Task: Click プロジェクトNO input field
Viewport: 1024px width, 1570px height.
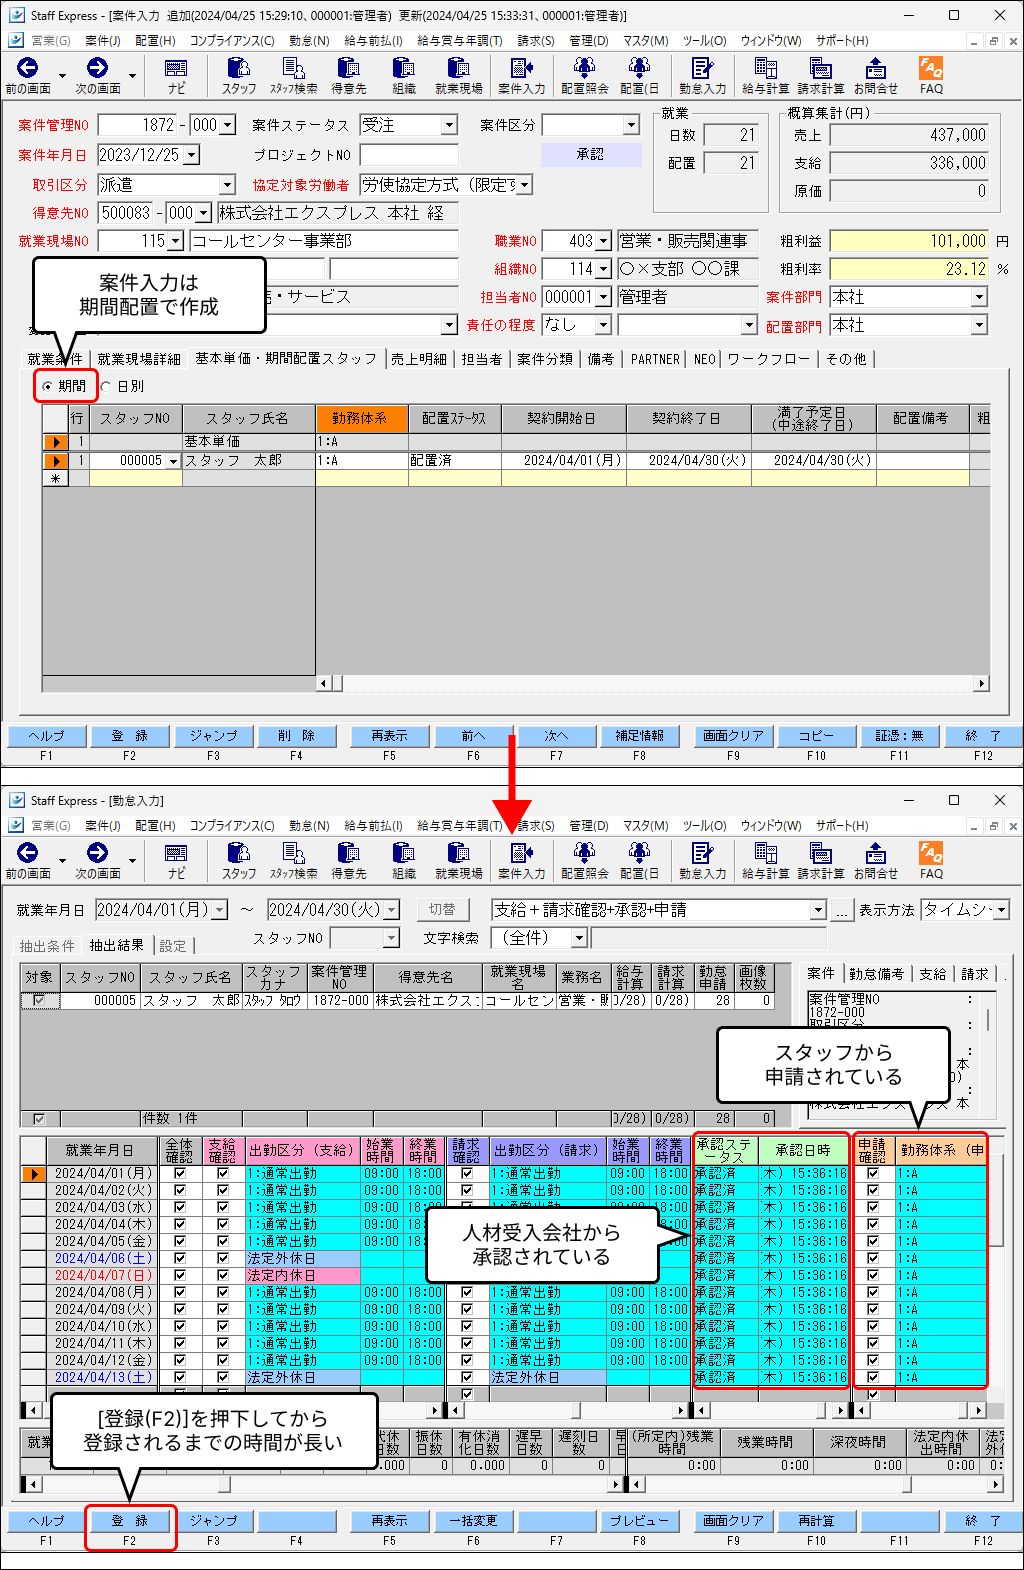Action: 409,155
